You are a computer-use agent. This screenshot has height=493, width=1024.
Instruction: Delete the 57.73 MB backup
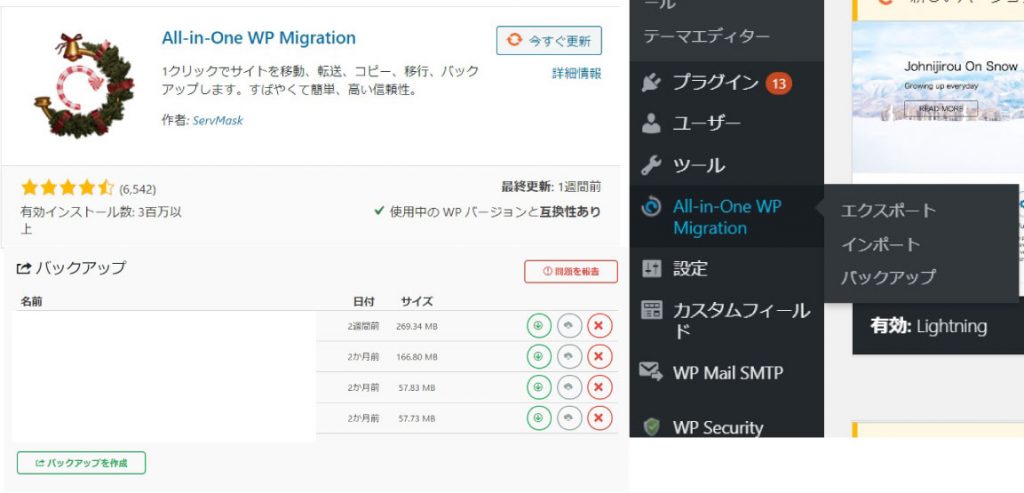click(x=600, y=418)
